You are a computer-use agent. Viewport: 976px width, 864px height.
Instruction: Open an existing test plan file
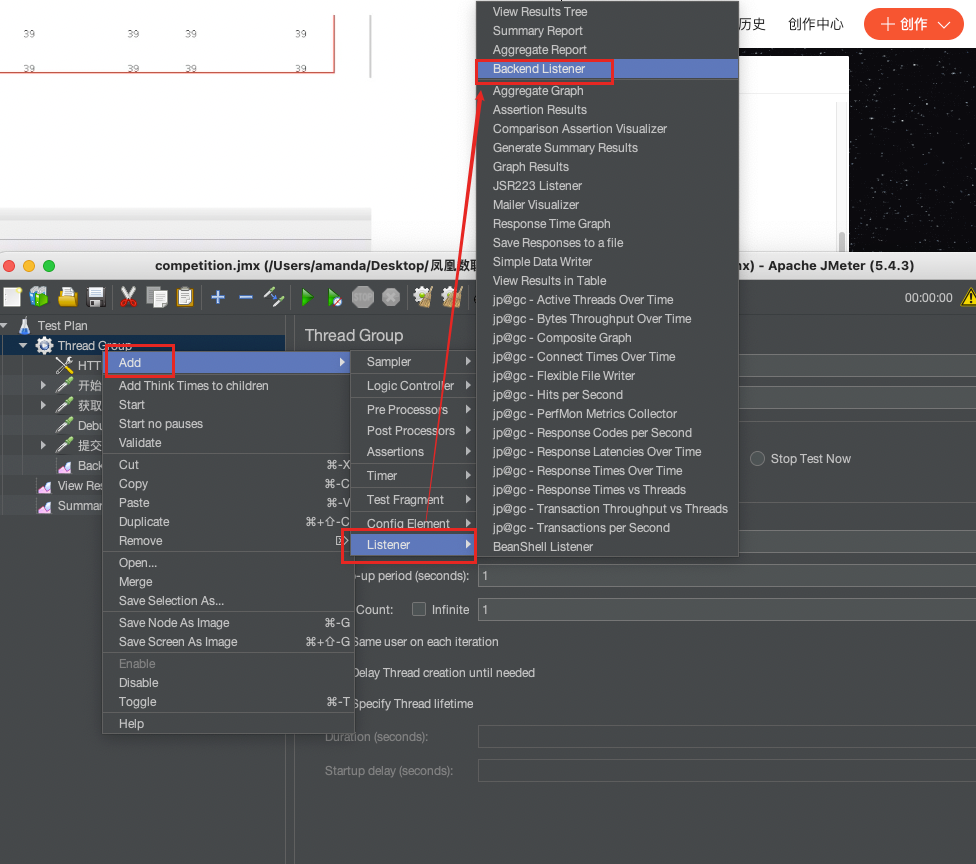[67, 297]
